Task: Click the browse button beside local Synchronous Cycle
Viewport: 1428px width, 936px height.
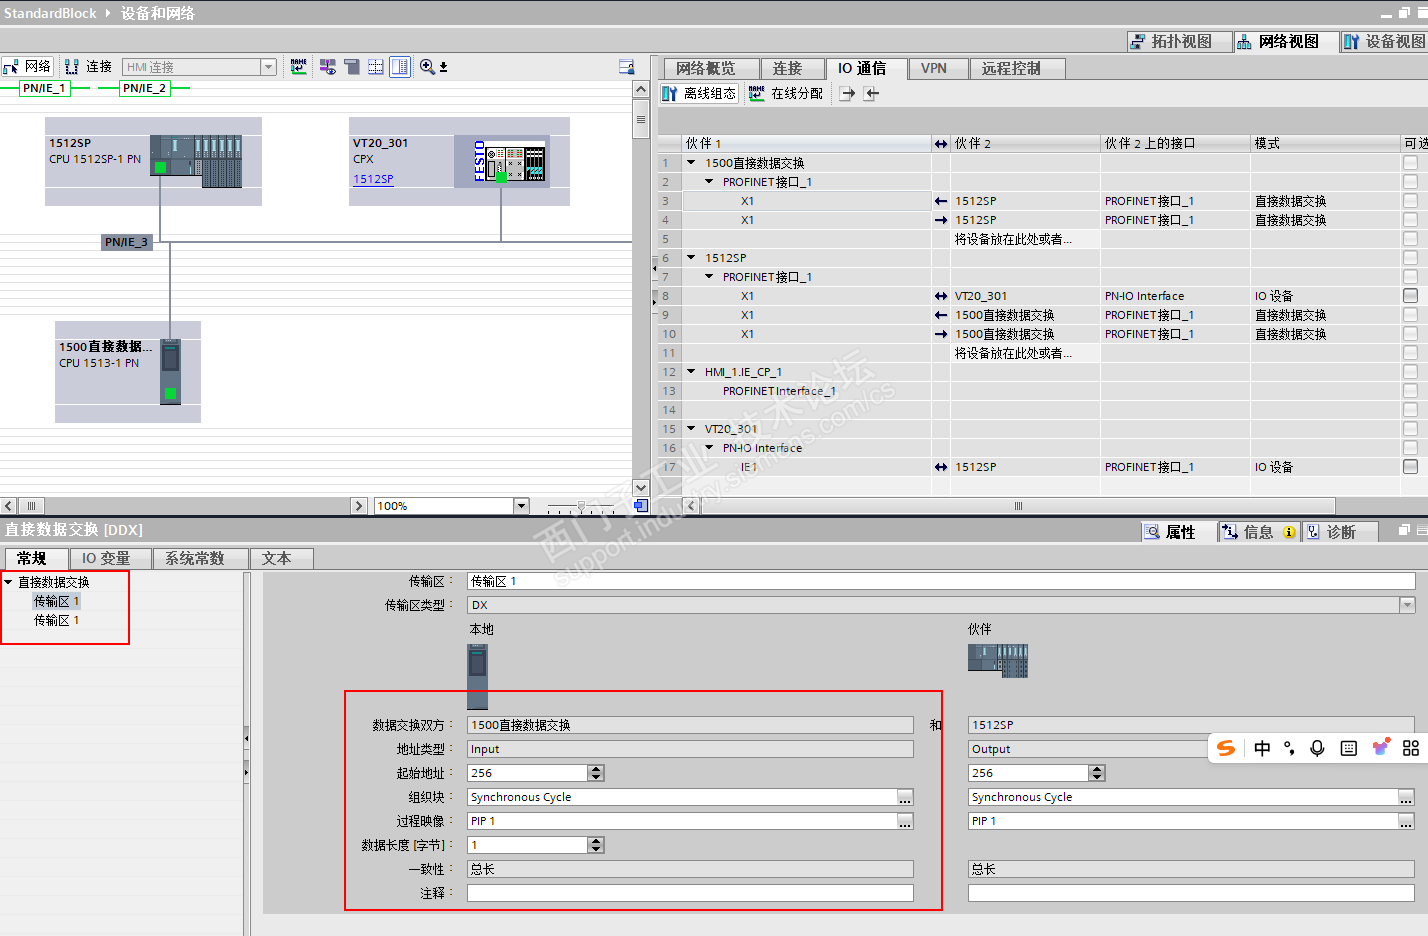Action: (905, 797)
